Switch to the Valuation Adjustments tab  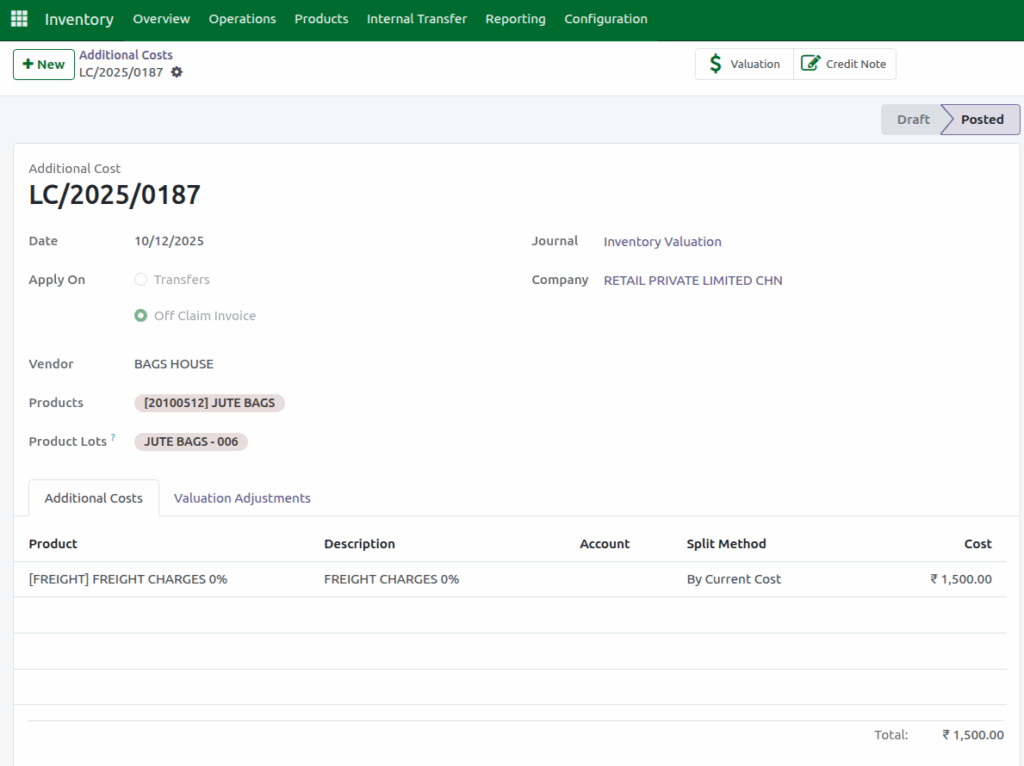[x=241, y=497]
